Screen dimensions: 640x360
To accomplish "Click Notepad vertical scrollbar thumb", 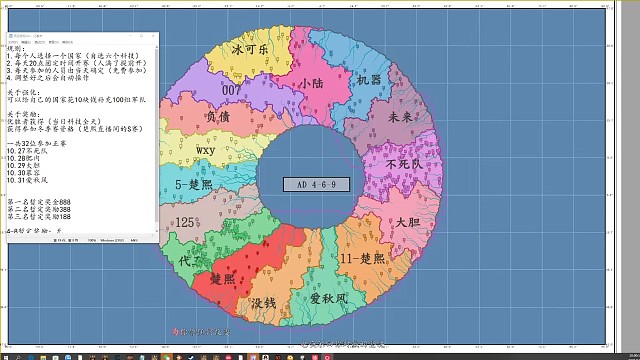I will click(x=157, y=136).
